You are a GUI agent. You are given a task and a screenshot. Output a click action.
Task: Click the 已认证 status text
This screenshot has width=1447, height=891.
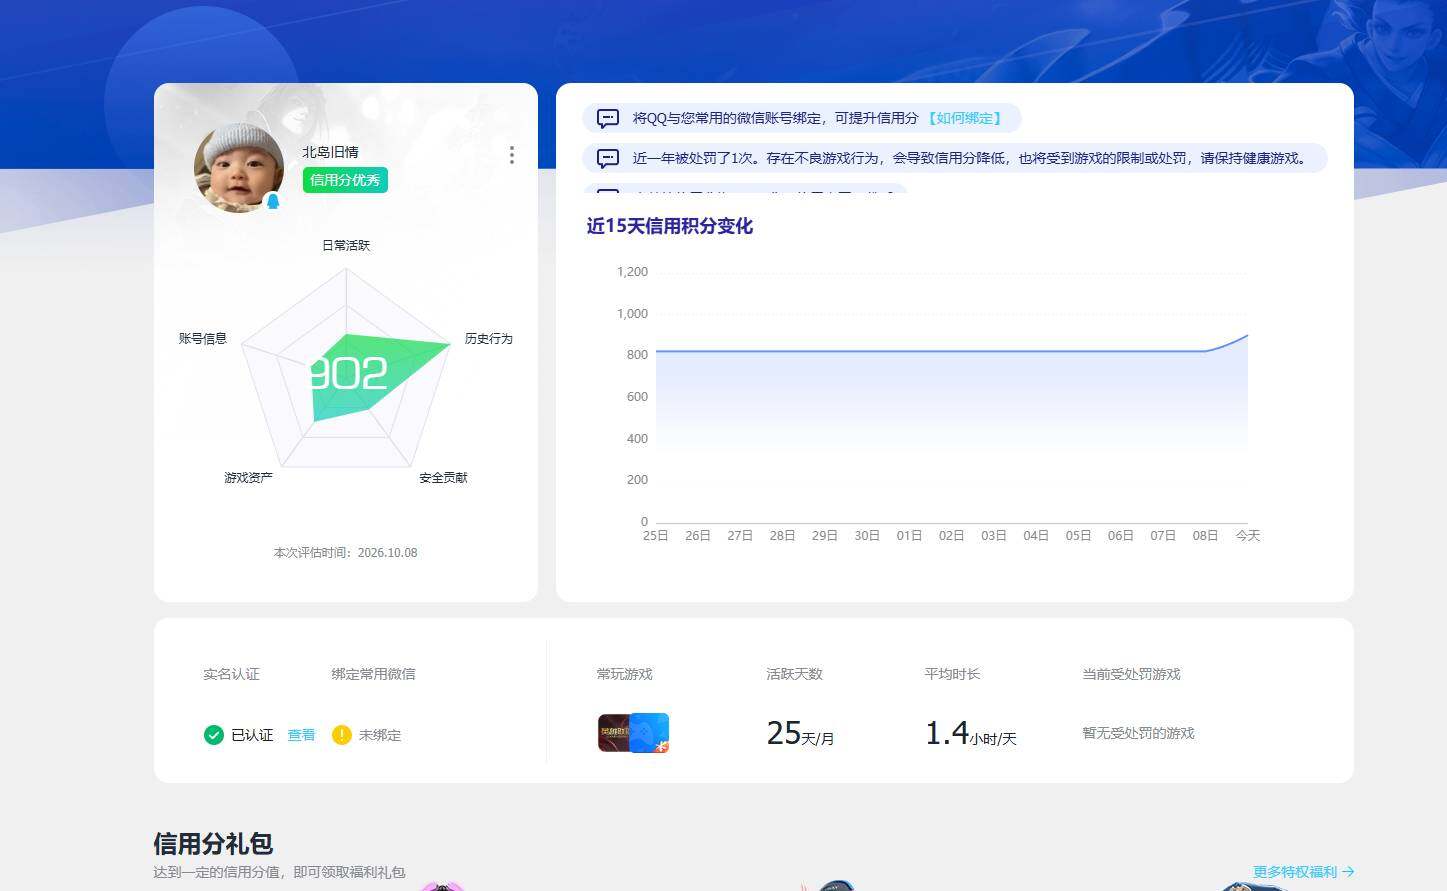252,735
